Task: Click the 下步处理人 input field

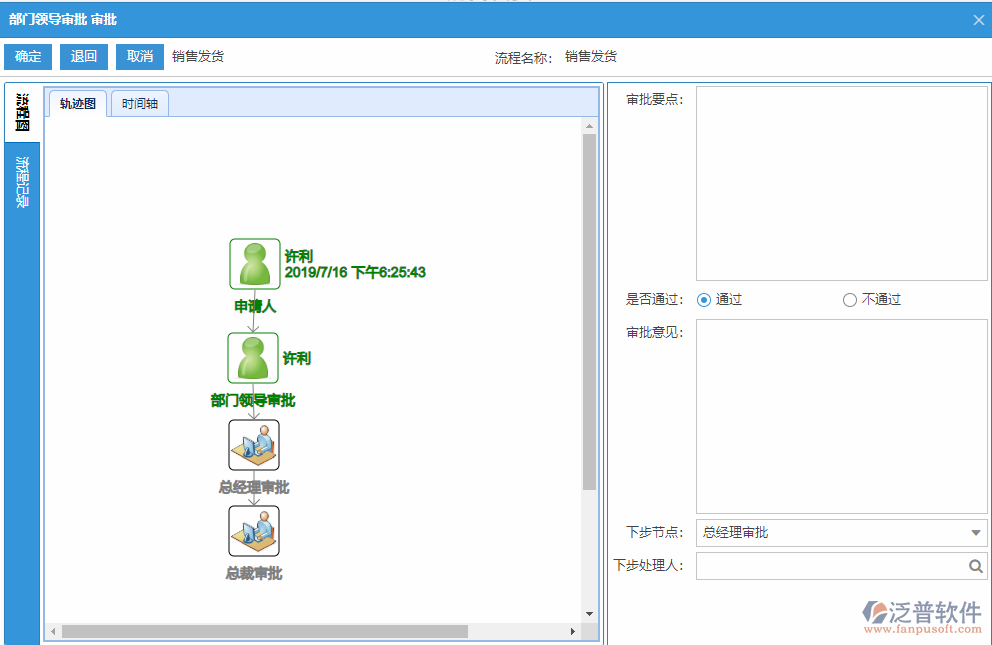Action: pyautogui.click(x=830, y=566)
